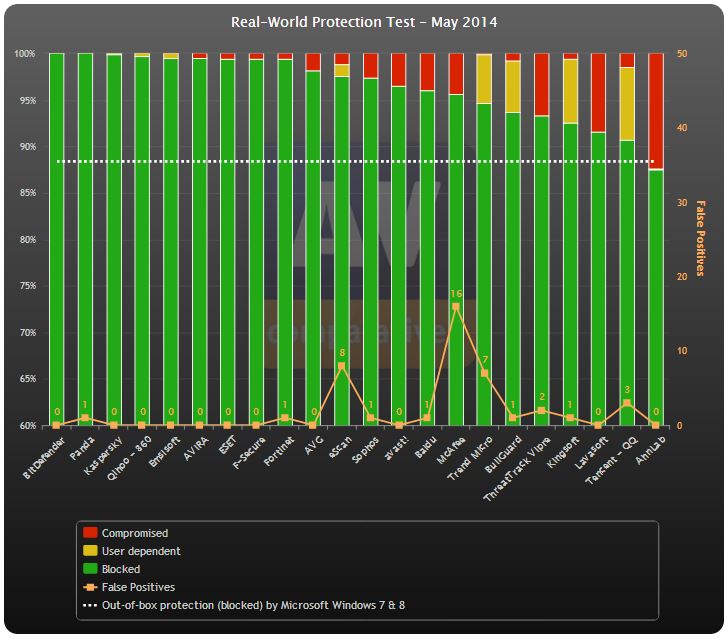Click the ThreatTrack Vipre marker labeled 2
Image resolution: width=728 pixels, height=638 pixels.
[x=542, y=411]
